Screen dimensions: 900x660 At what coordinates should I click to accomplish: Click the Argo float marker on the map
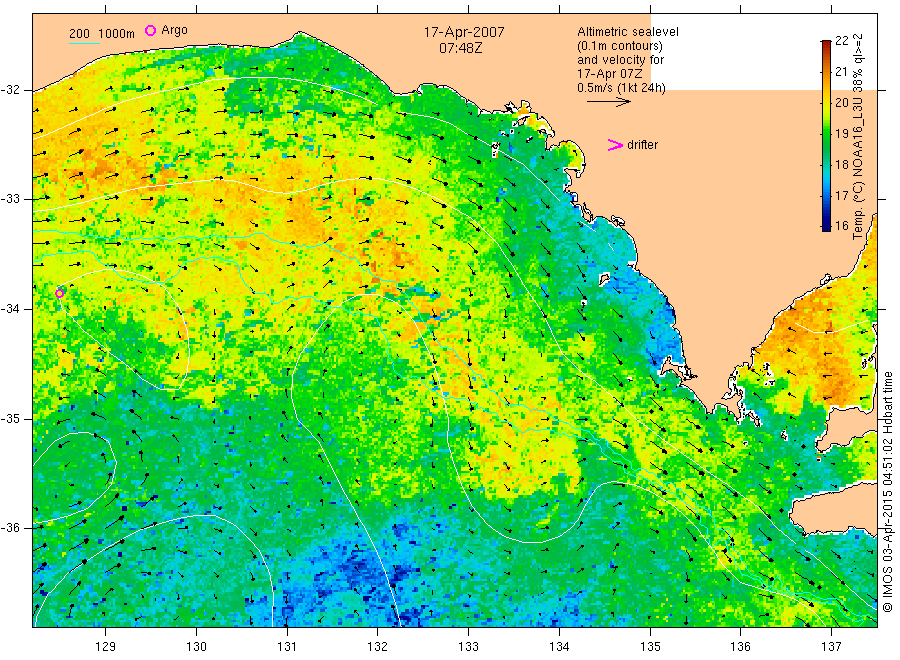click(60, 293)
